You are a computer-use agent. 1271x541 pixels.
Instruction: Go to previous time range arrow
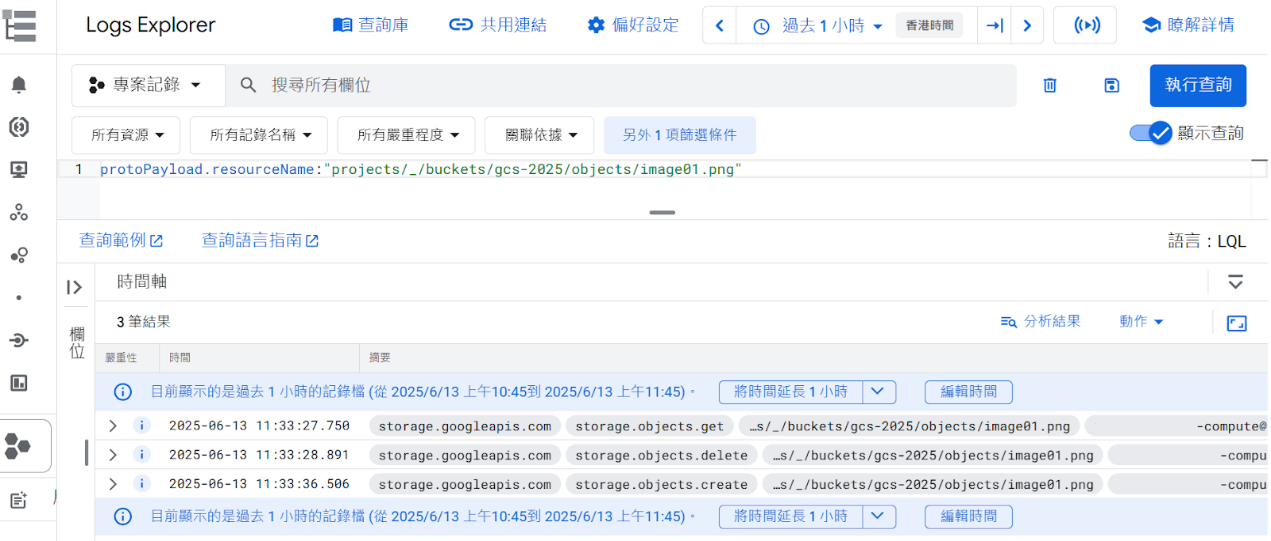(x=719, y=26)
